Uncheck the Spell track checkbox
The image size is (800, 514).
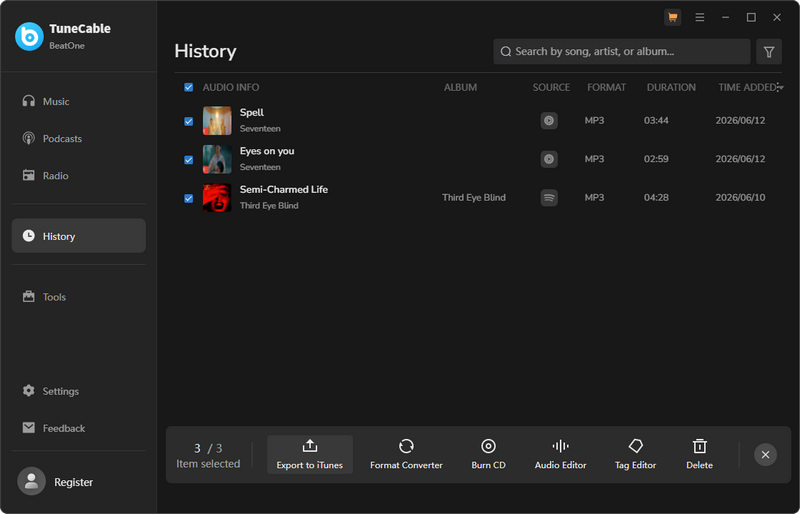pos(188,121)
